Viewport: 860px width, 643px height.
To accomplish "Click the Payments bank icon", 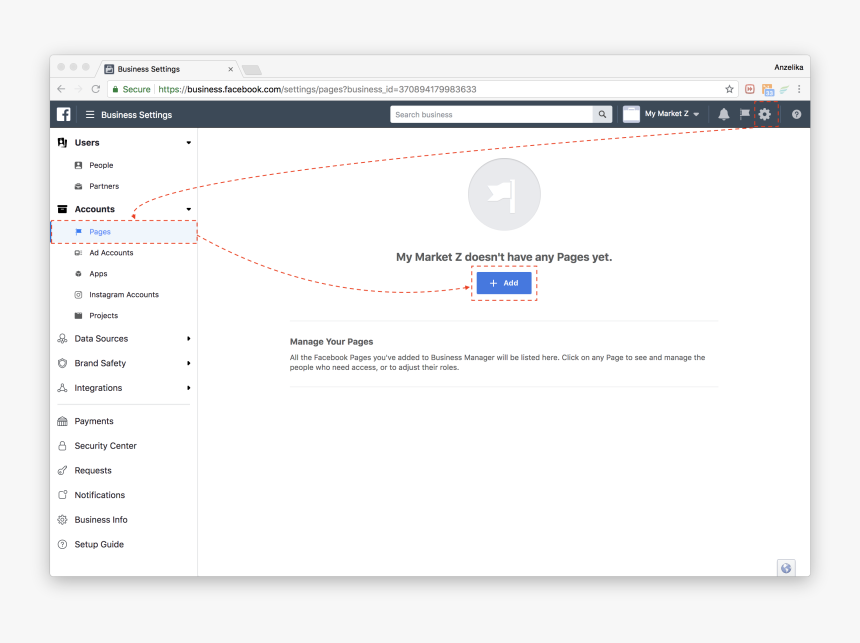I will [63, 421].
